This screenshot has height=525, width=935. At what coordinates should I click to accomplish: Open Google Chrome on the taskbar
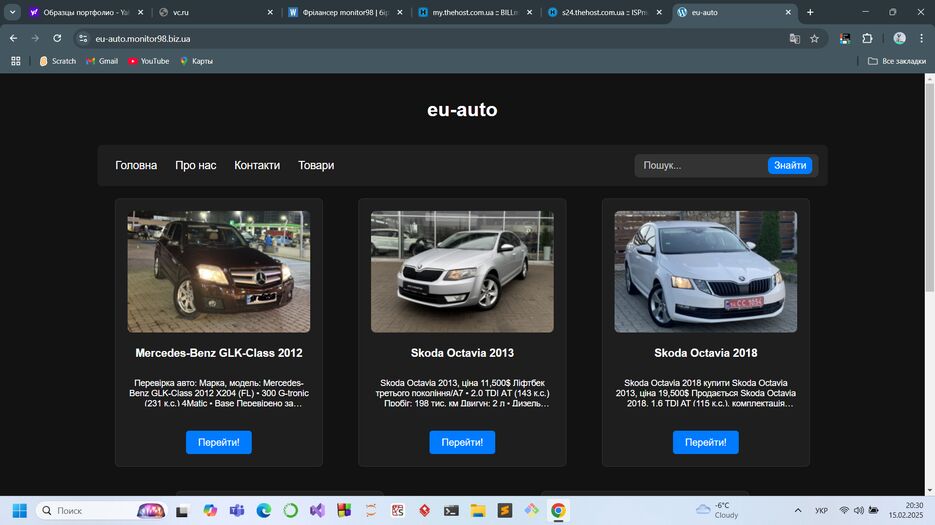(558, 511)
